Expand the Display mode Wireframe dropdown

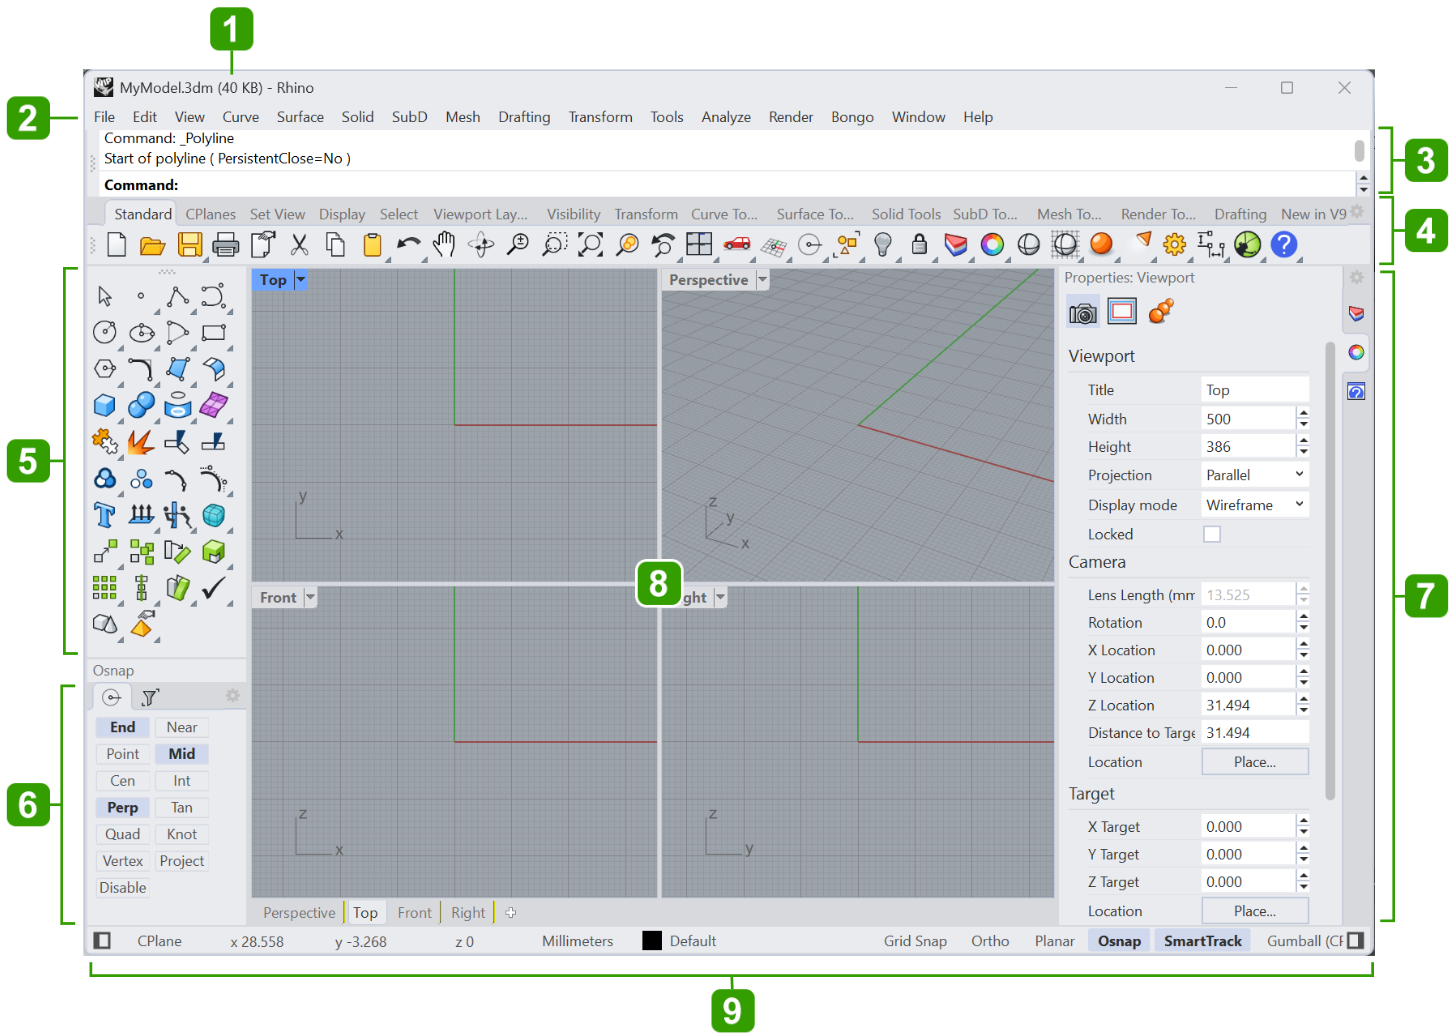[x=1254, y=505]
